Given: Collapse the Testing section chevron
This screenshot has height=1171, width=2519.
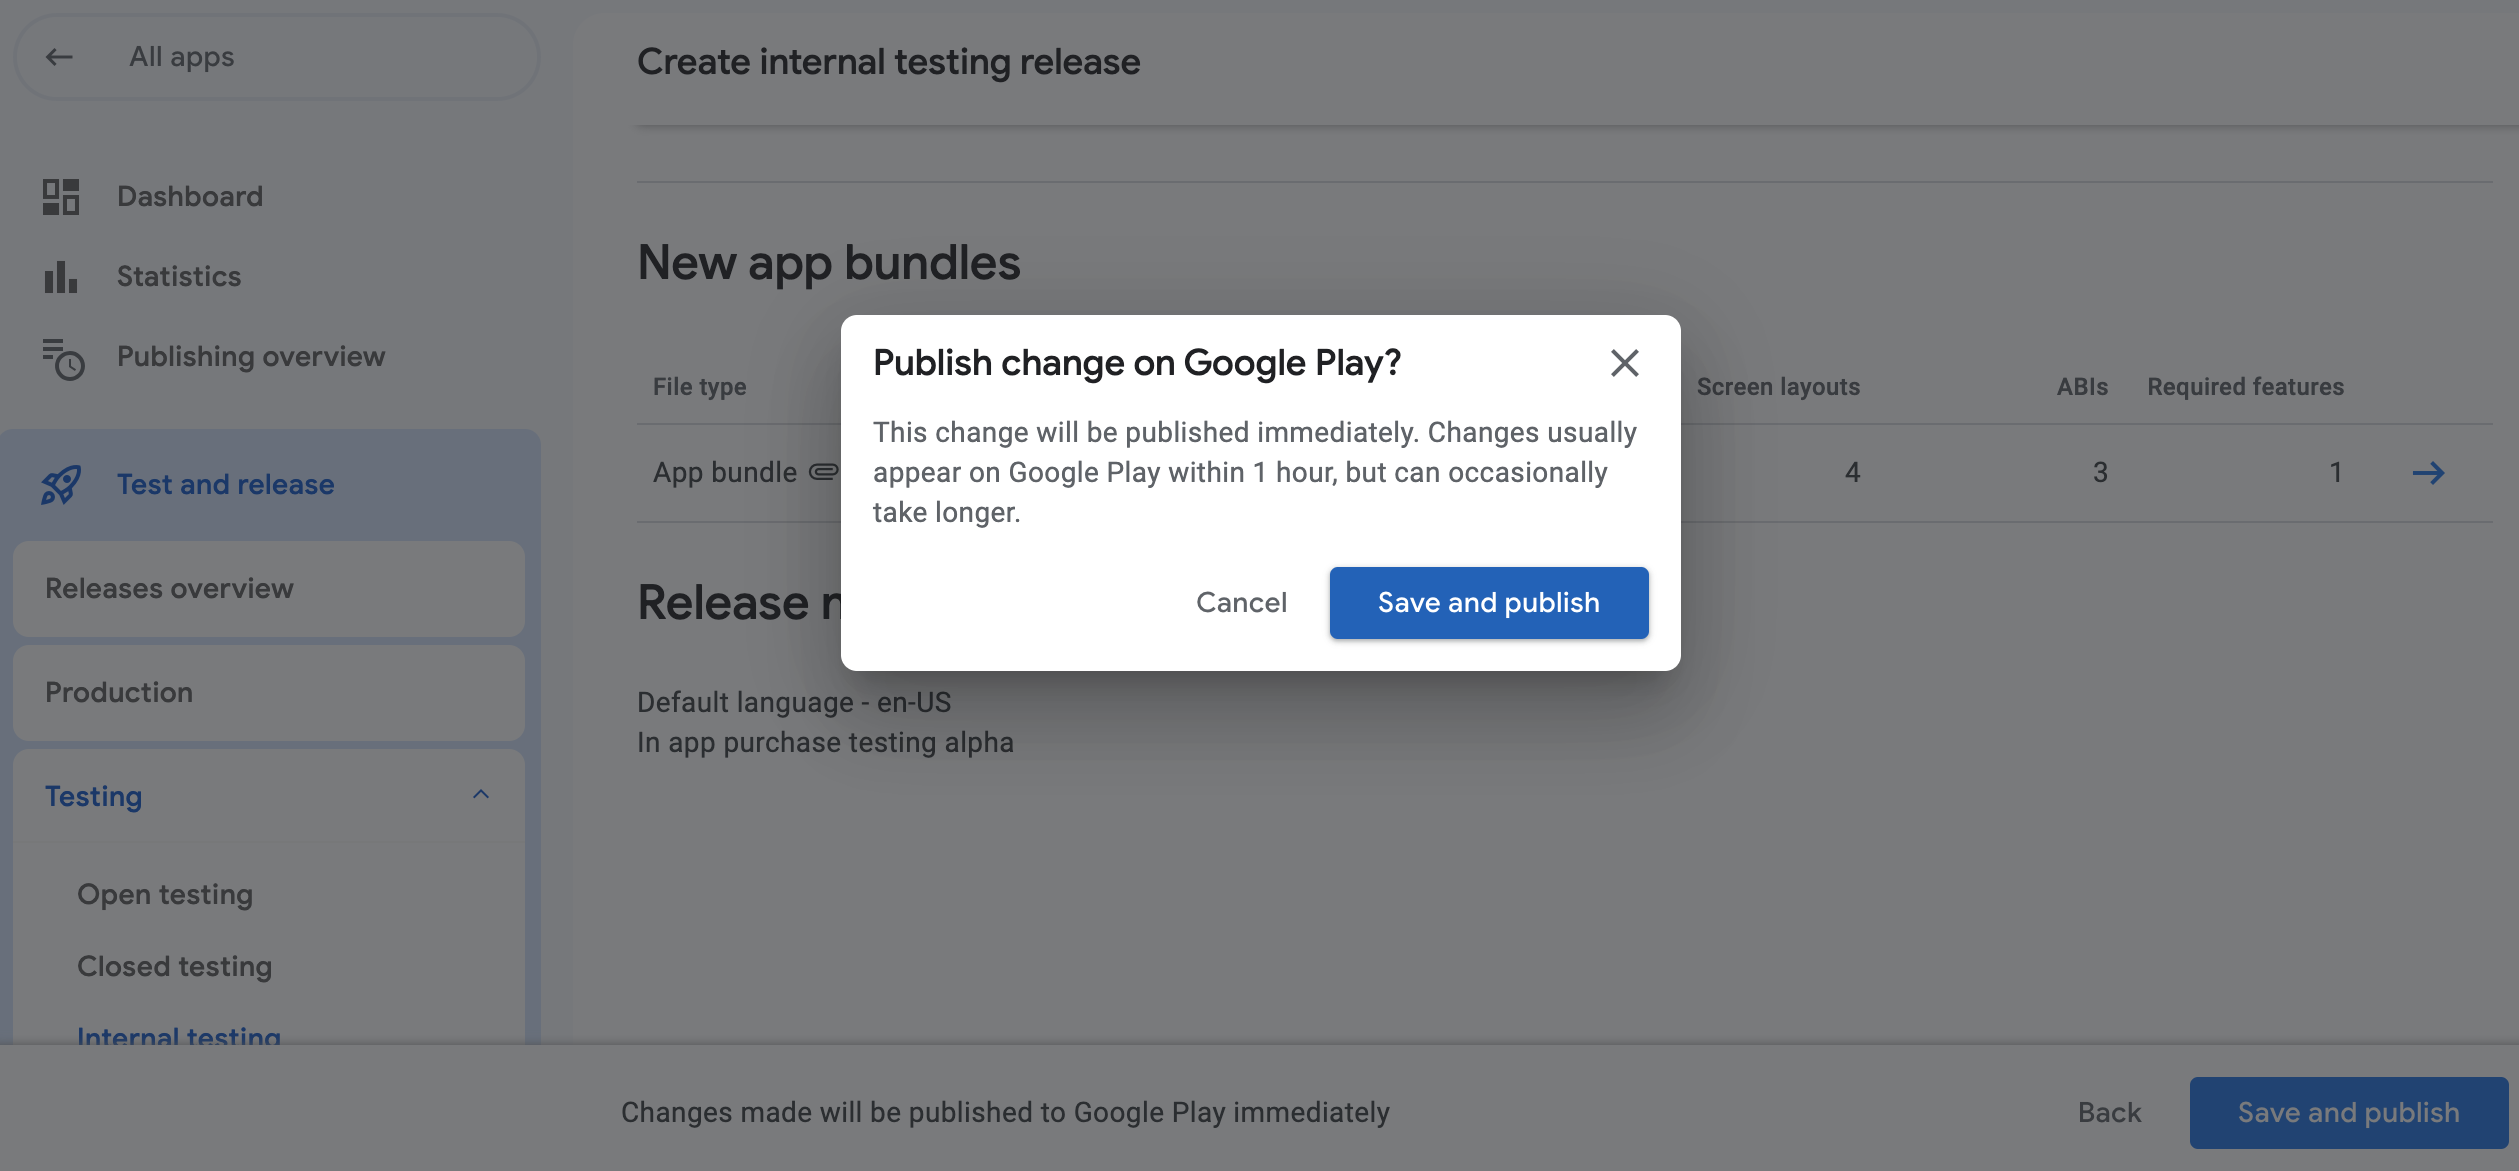Looking at the screenshot, I should coord(481,795).
